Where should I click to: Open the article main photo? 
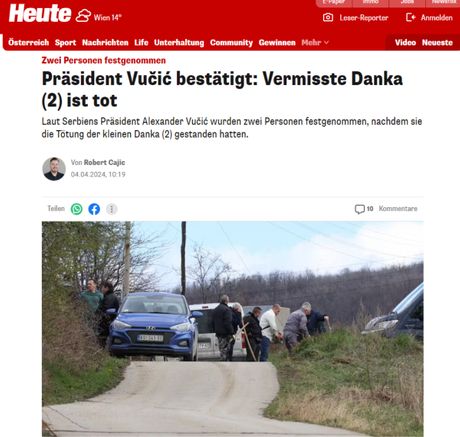(233, 329)
